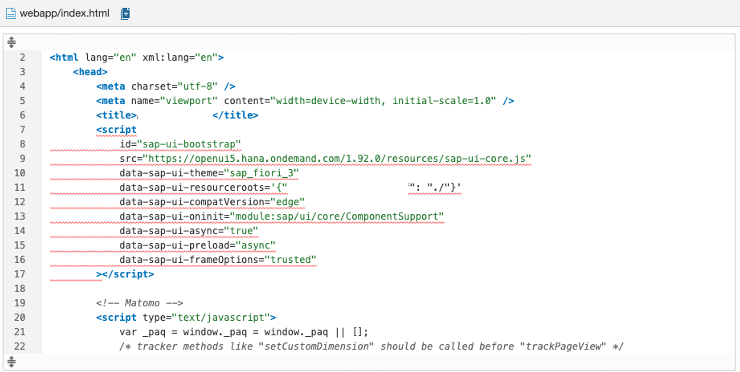Click the opening <head> tag
740x372 pixels.
tap(90, 72)
